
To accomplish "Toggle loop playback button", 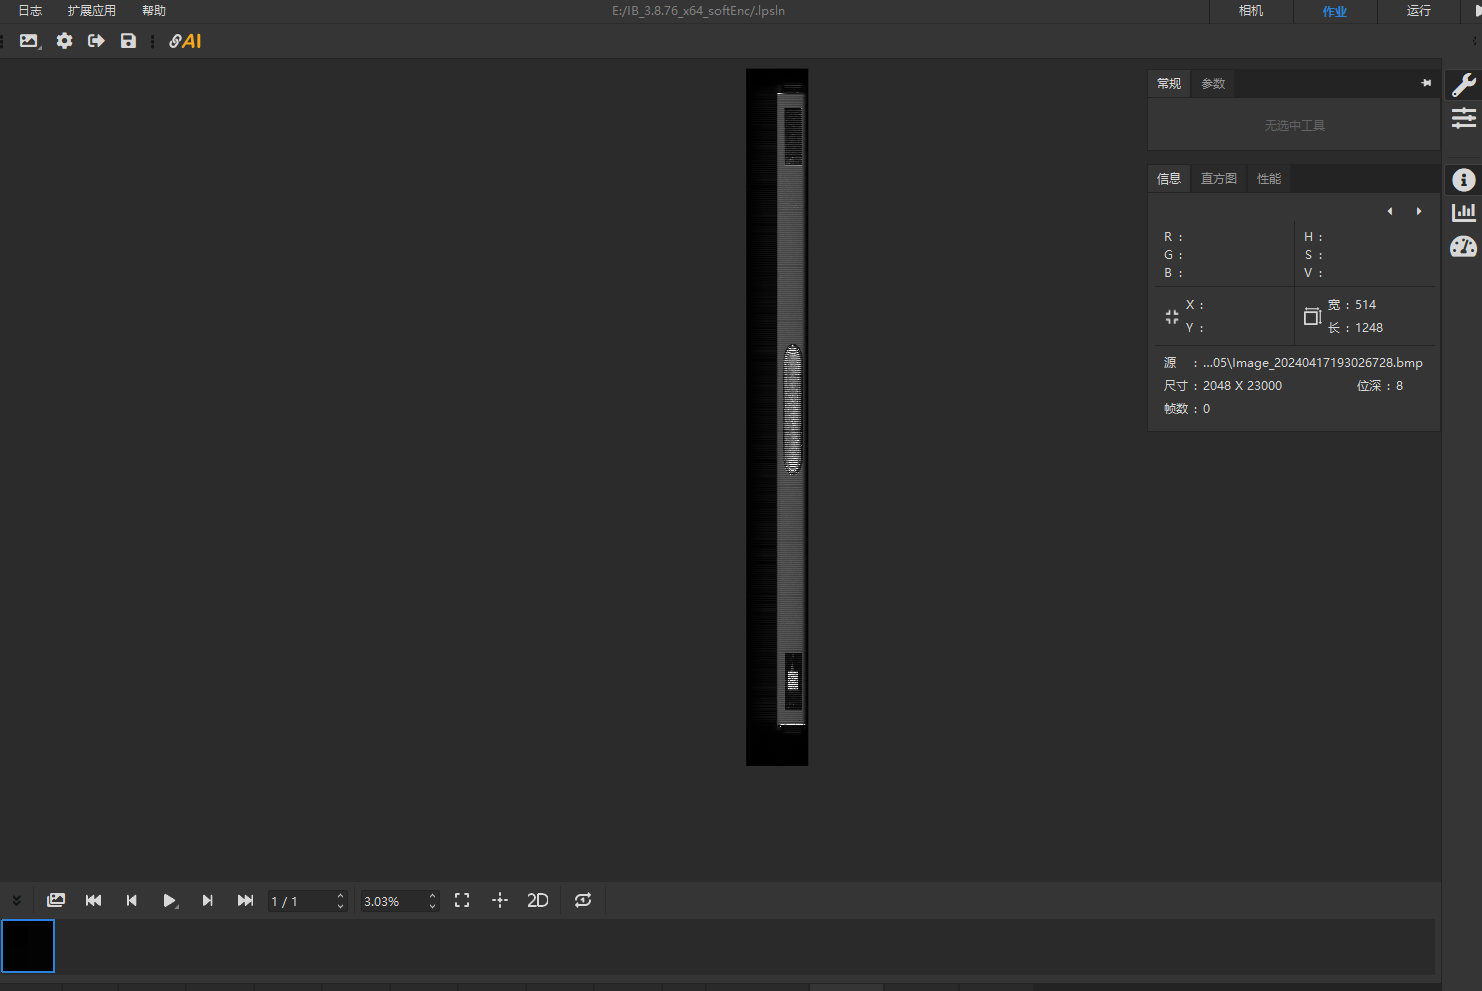I will [x=583, y=900].
